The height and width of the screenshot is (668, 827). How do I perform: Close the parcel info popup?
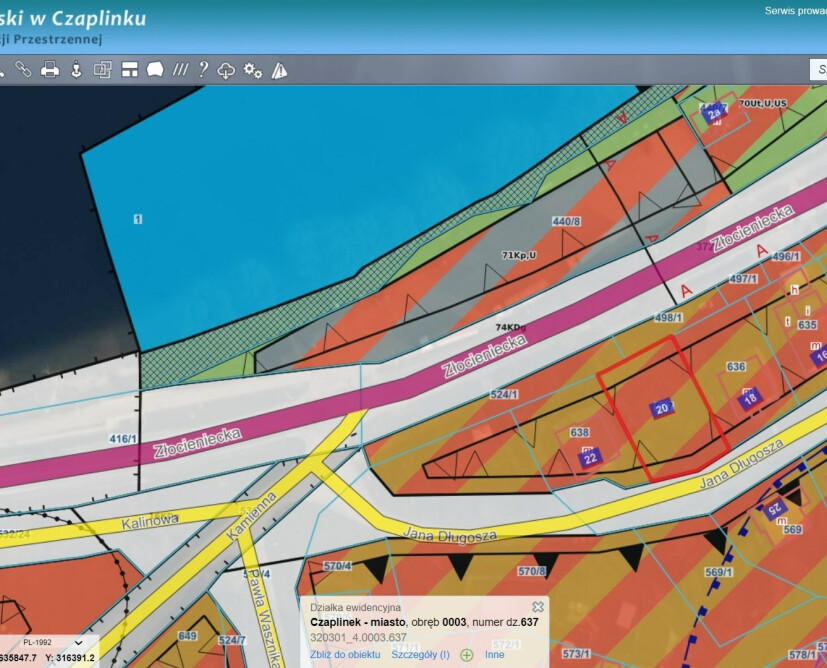[x=538, y=607]
